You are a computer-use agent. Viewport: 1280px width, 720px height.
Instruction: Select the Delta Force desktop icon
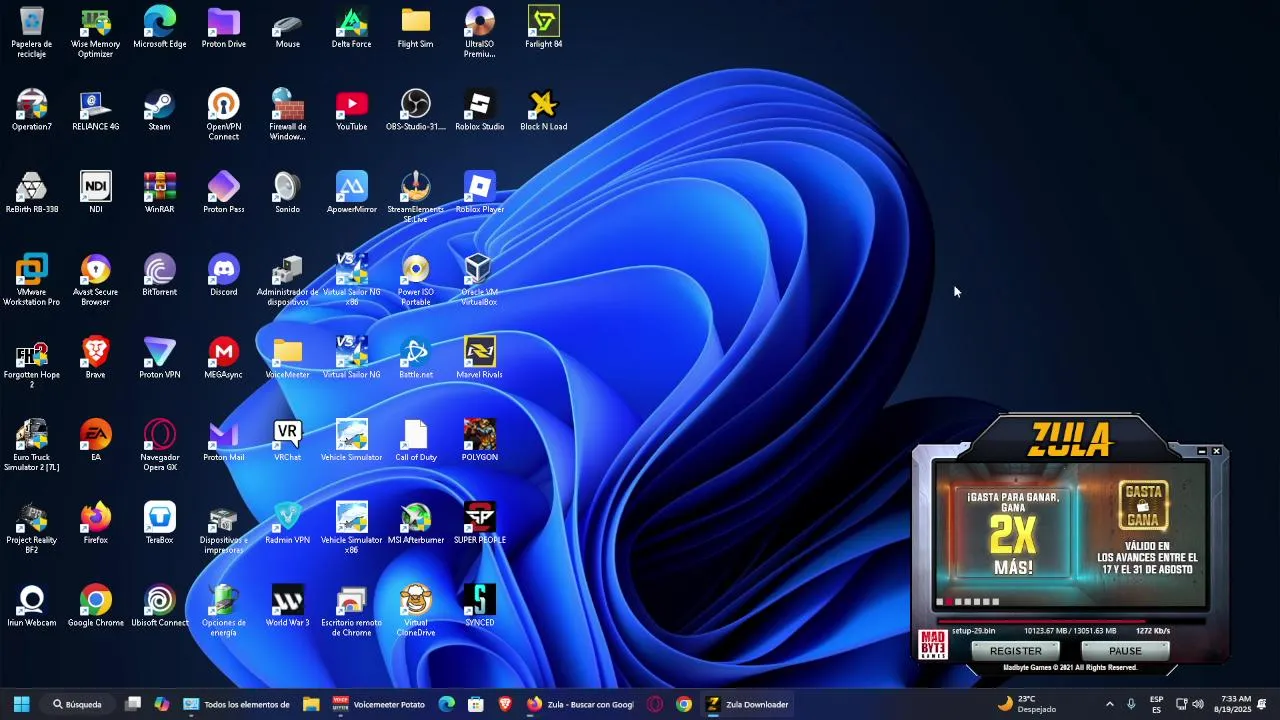coord(351,27)
